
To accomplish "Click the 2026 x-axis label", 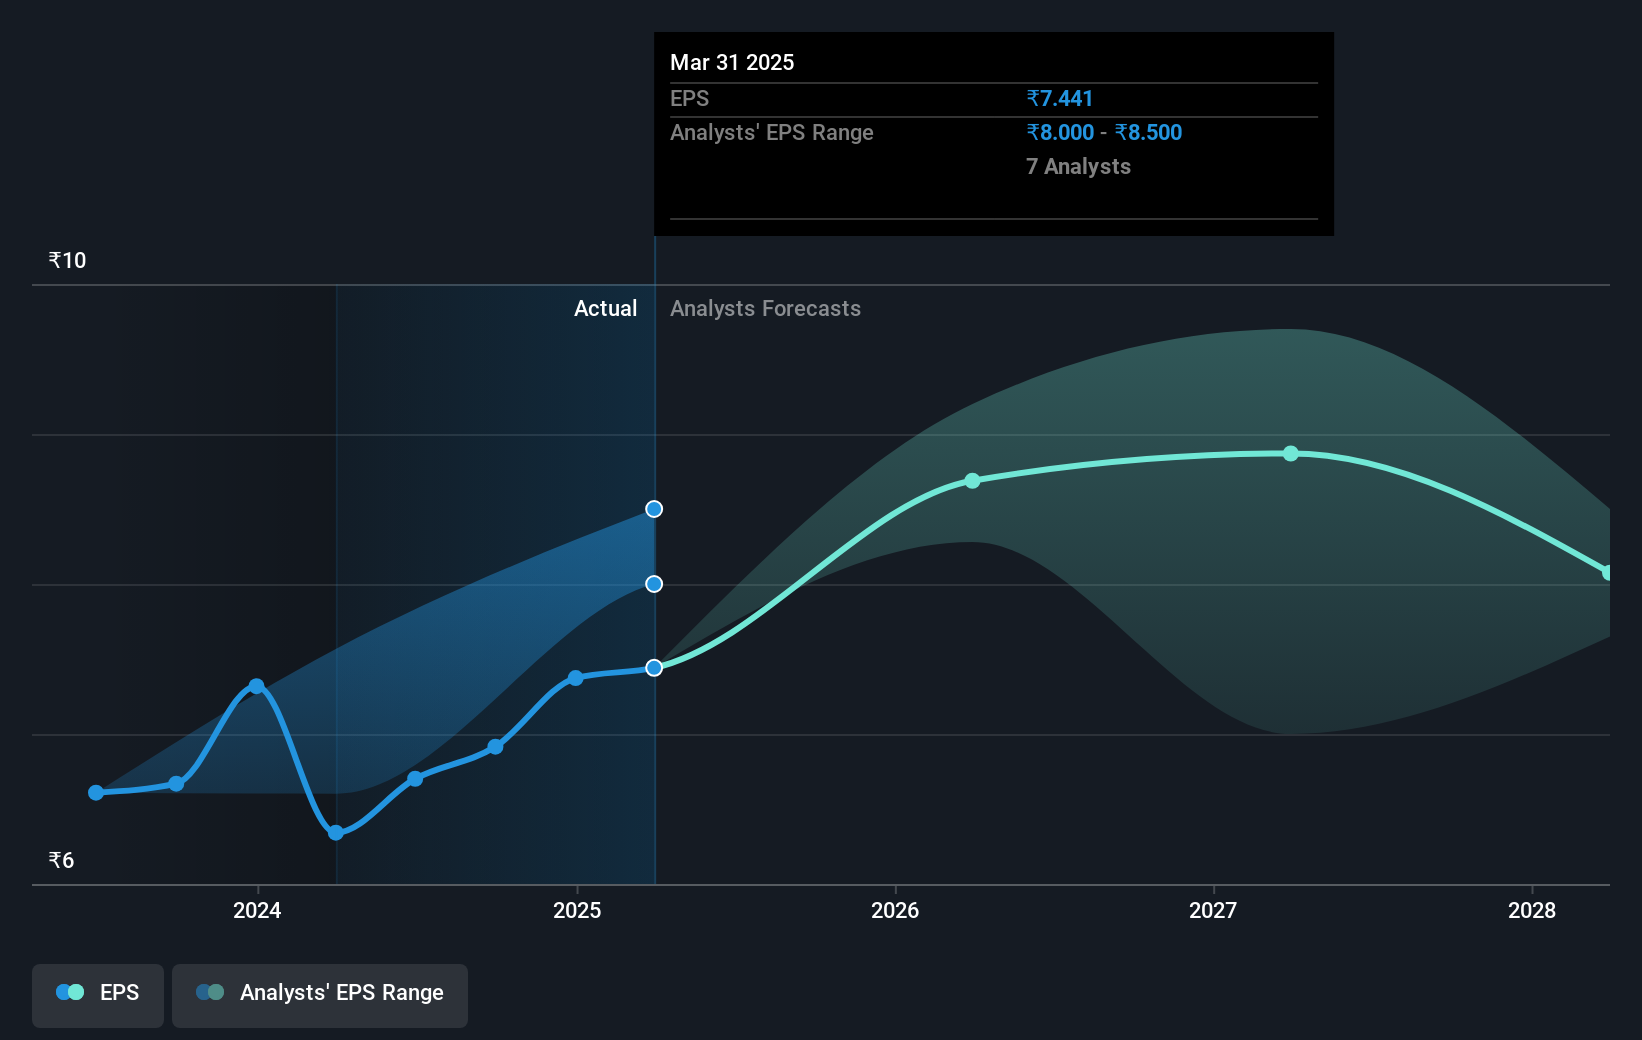I will coord(895,910).
